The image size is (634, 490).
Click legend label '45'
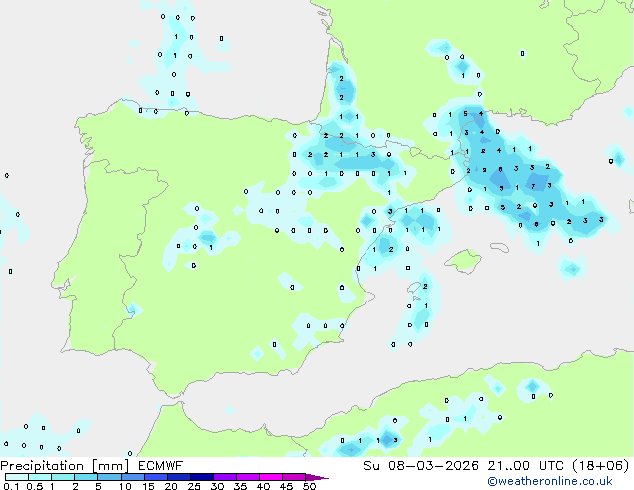[286, 486]
